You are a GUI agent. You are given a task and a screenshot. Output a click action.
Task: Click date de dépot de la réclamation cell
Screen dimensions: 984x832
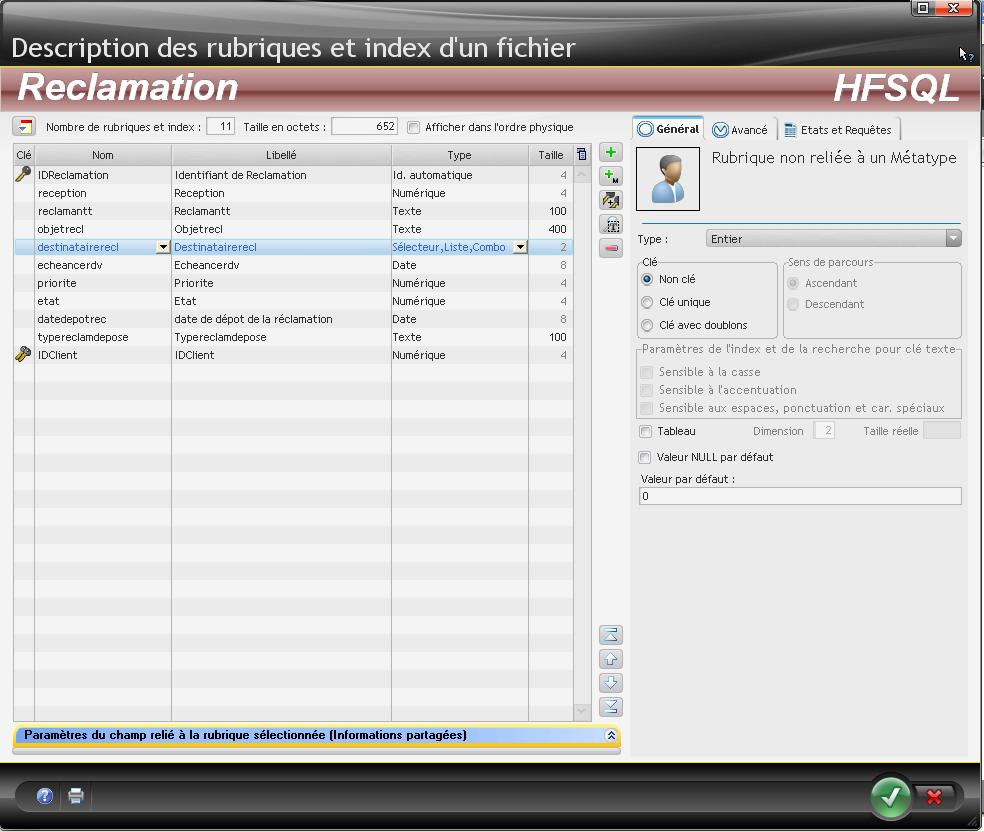pos(281,319)
